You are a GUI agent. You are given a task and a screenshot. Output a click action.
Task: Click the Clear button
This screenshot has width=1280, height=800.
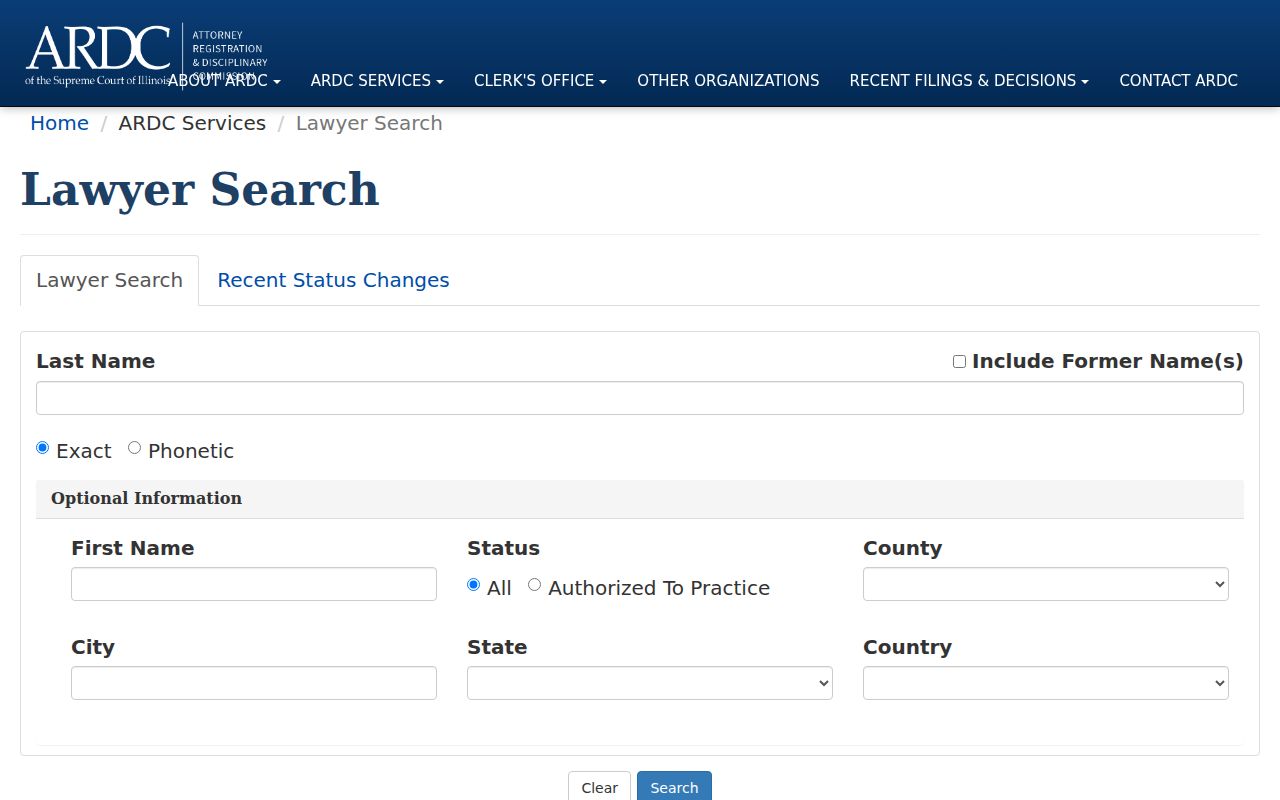click(599, 786)
